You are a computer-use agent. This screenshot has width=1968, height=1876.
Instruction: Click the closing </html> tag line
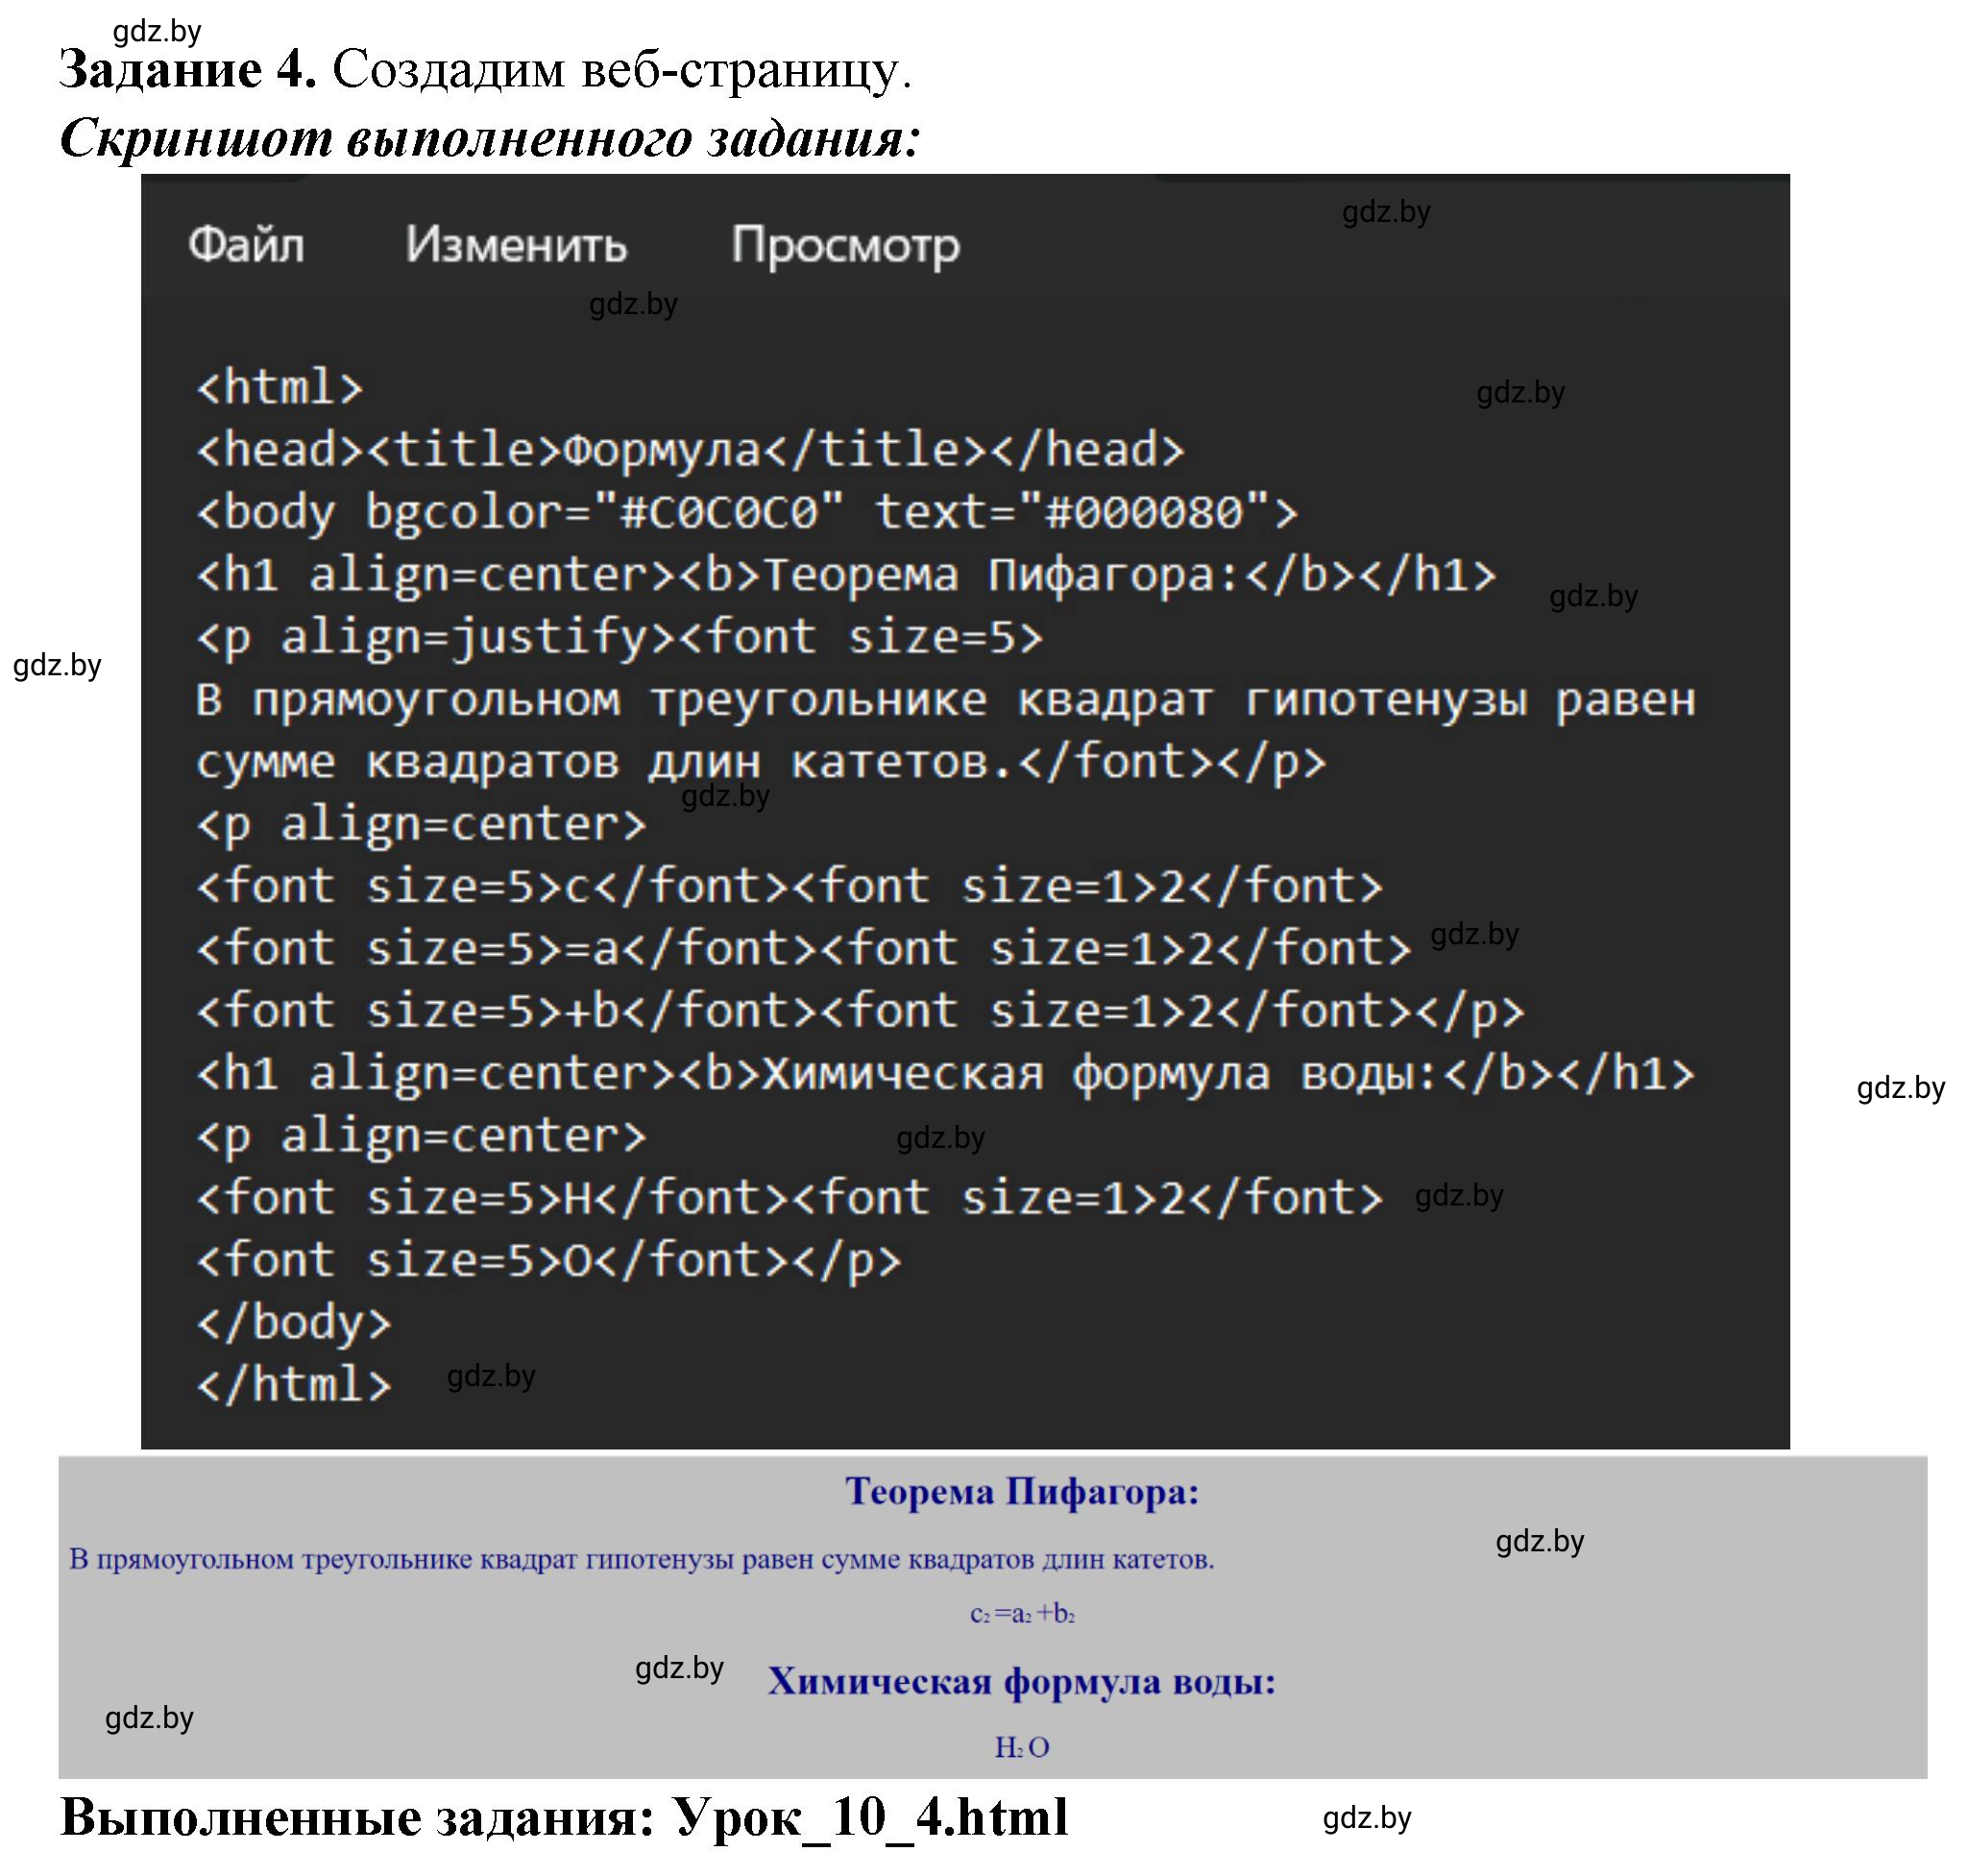click(x=294, y=1385)
